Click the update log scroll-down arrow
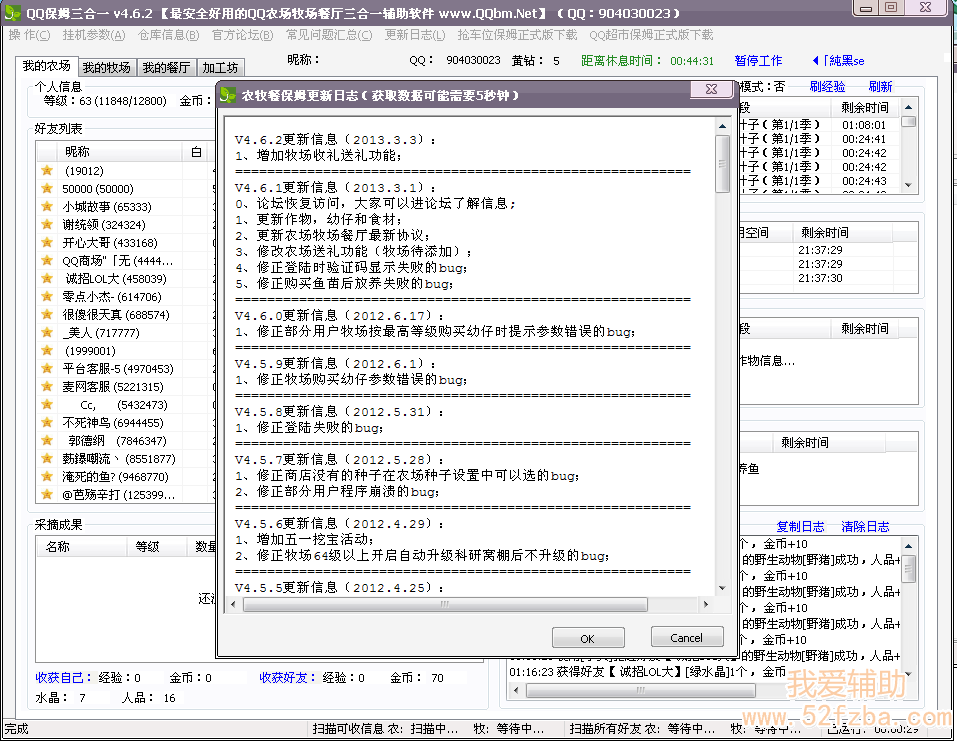Image resolution: width=957 pixels, height=741 pixels. click(x=722, y=588)
